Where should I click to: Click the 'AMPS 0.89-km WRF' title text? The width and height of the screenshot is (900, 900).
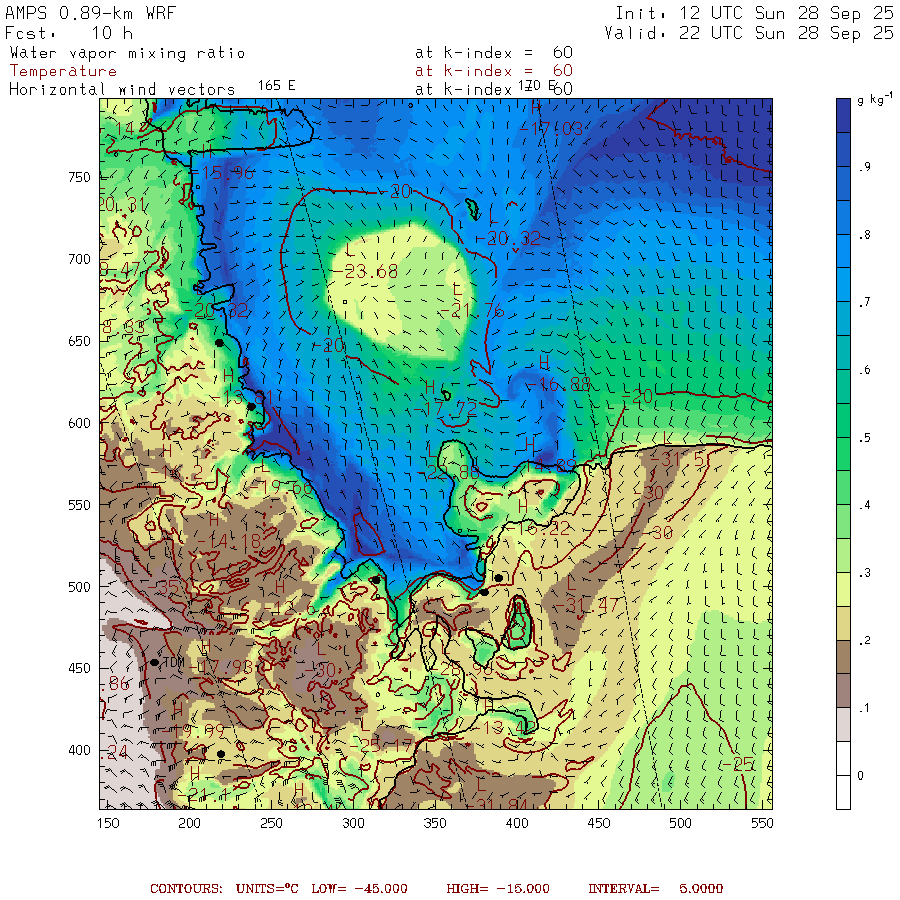coord(90,13)
